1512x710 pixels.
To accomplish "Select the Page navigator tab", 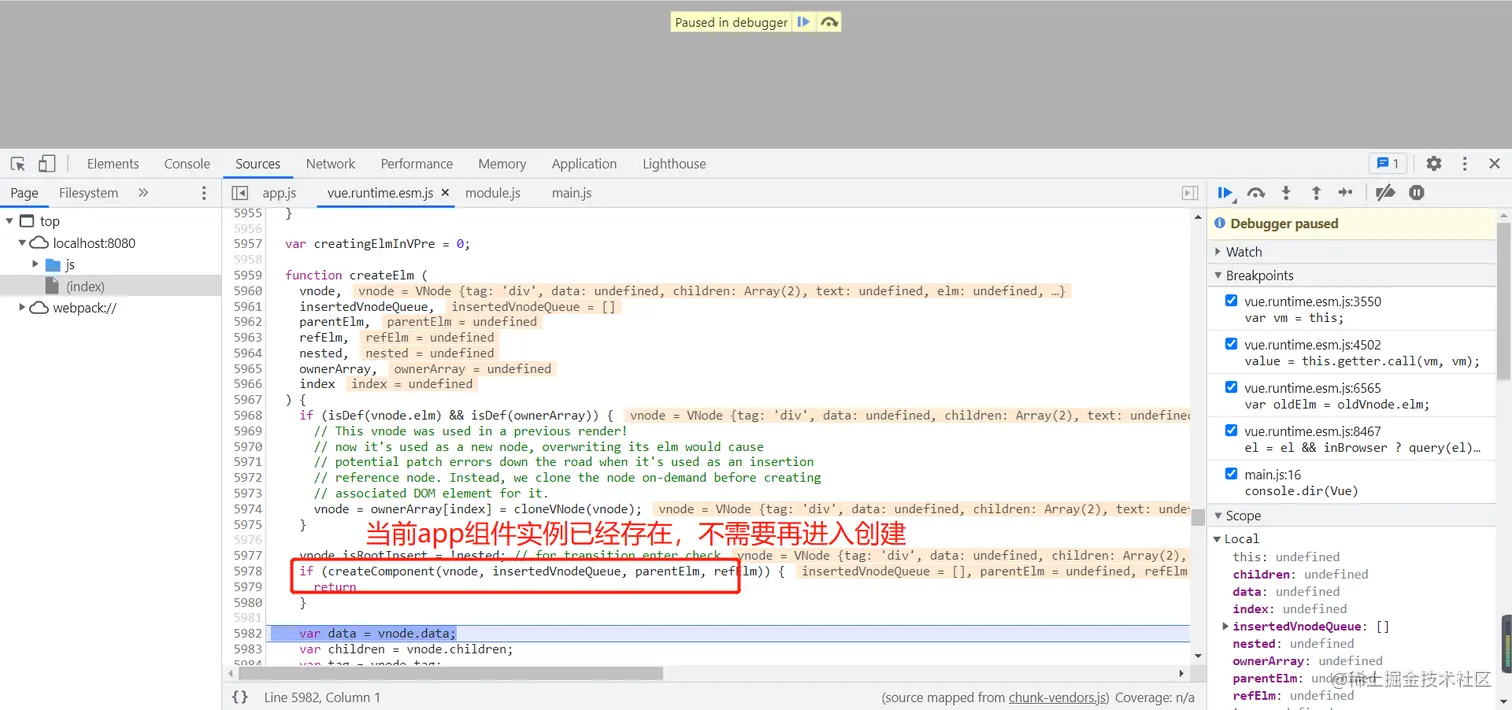I will (24, 193).
